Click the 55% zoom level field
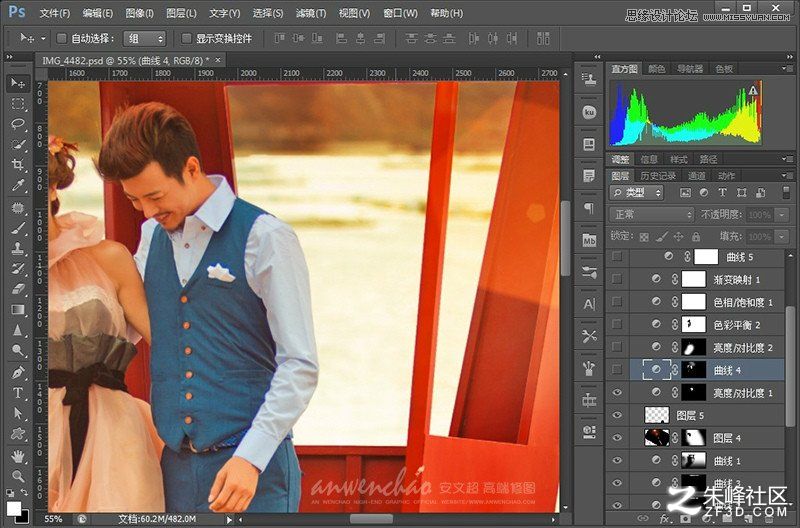Screen dimensions: 800x528 (53, 519)
